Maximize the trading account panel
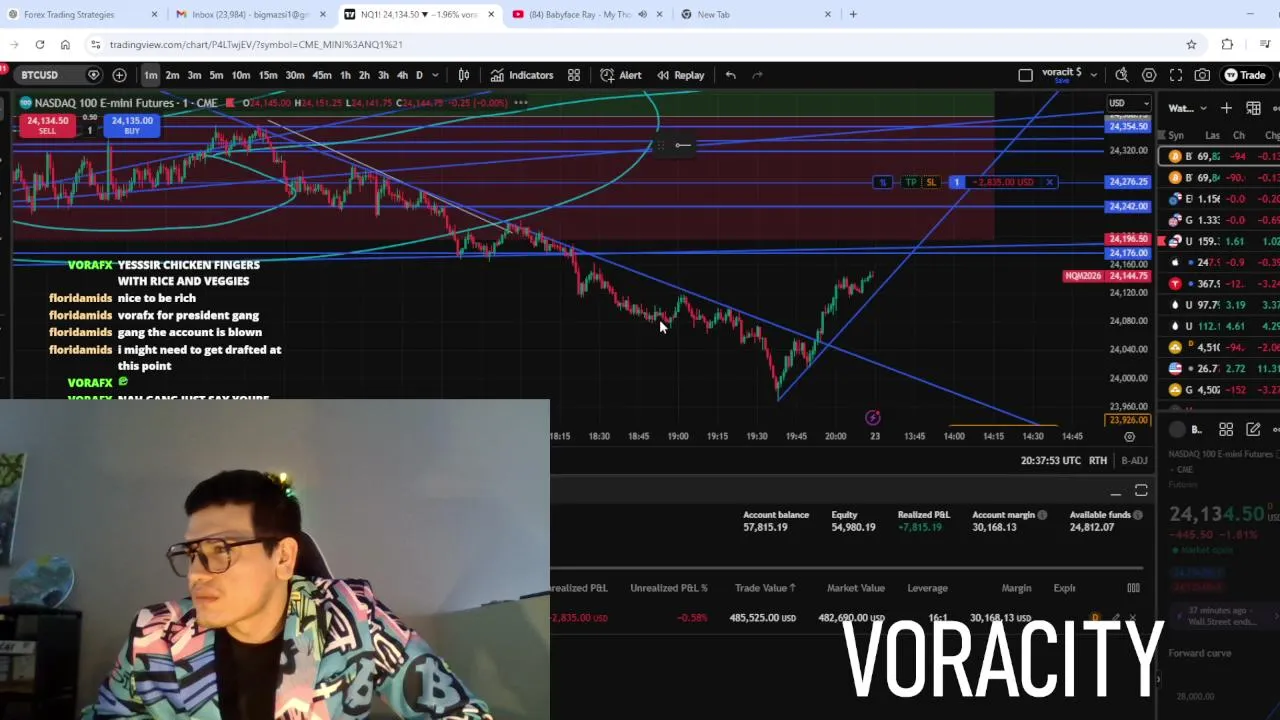This screenshot has width=1280, height=720. point(1141,491)
